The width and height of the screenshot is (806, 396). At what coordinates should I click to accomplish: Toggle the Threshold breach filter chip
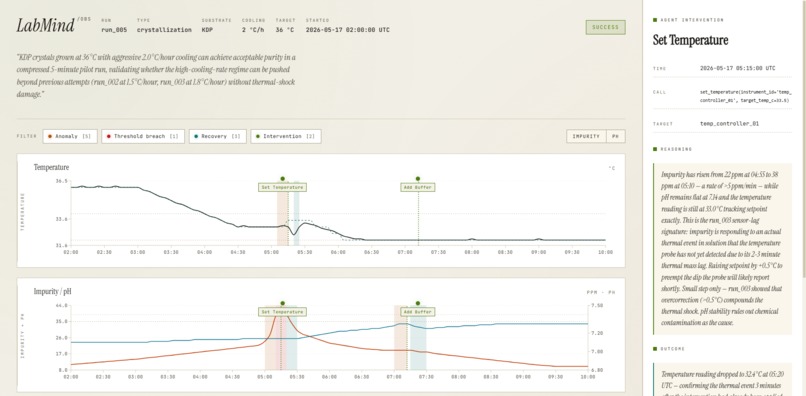tap(143, 136)
